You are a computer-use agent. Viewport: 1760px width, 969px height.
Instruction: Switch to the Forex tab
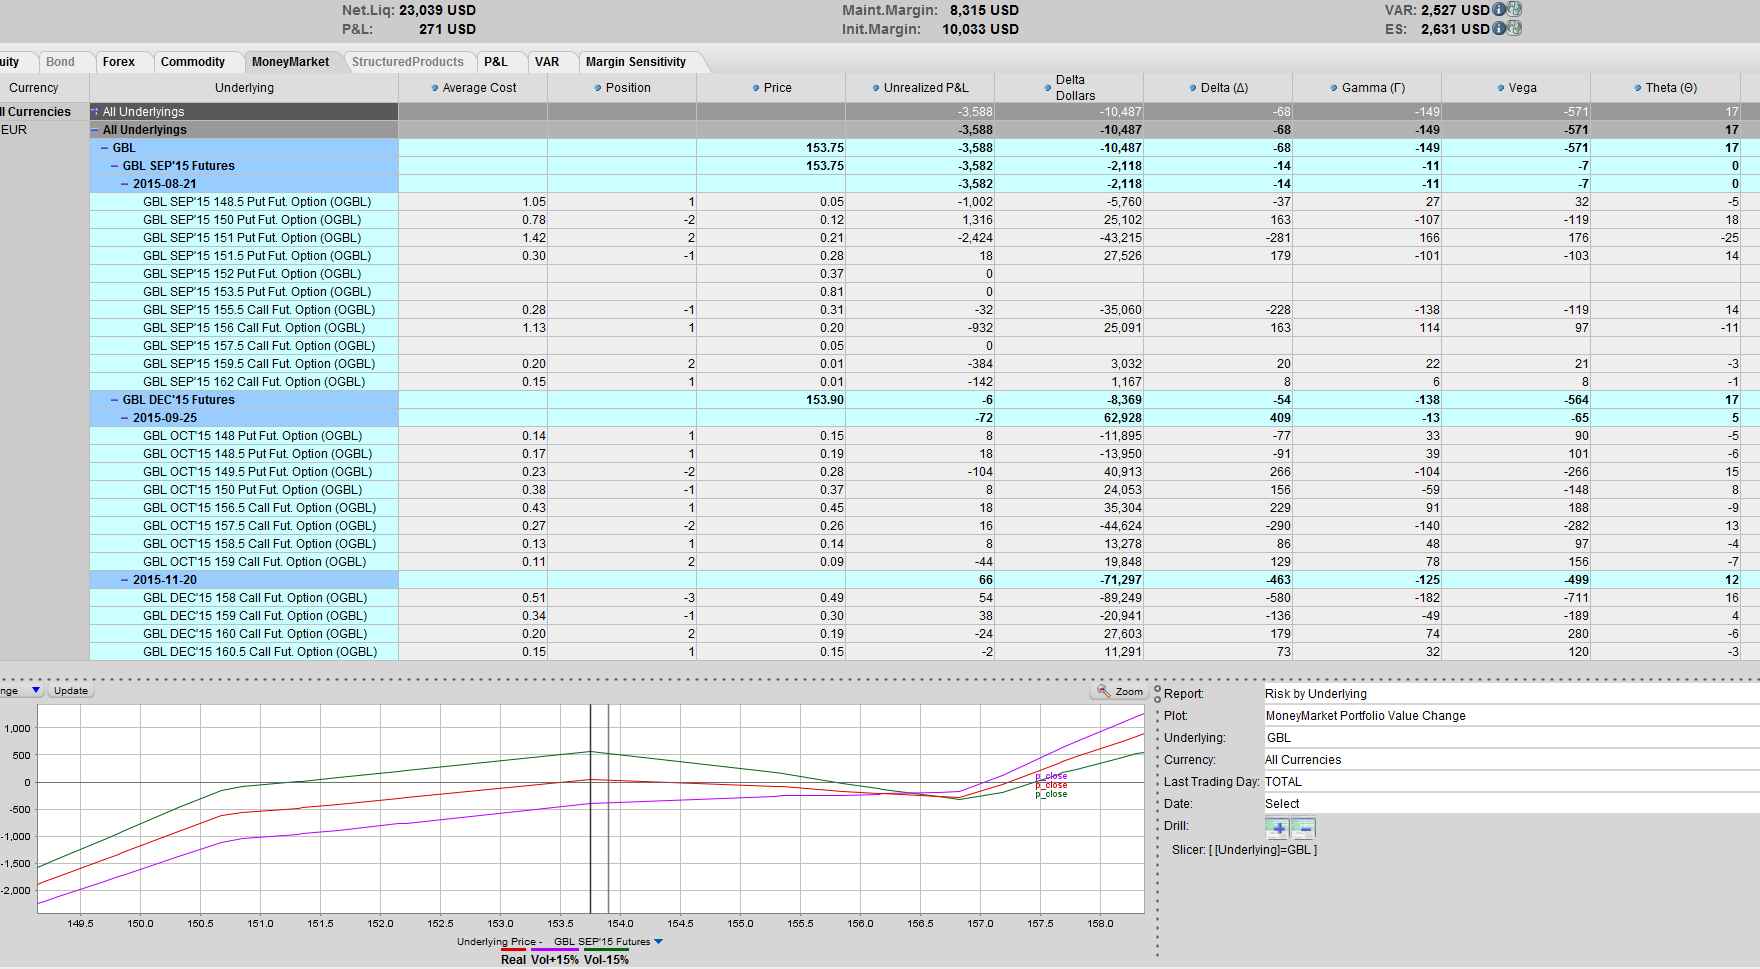(118, 62)
